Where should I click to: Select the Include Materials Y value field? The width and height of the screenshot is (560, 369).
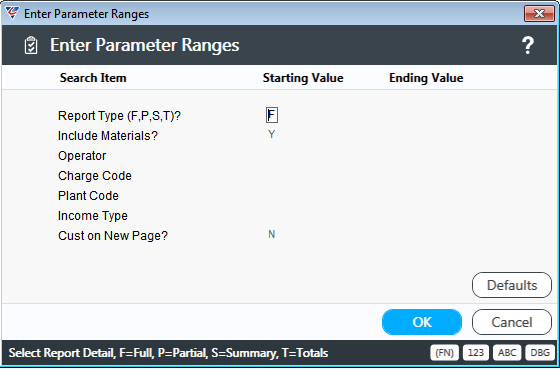271,134
